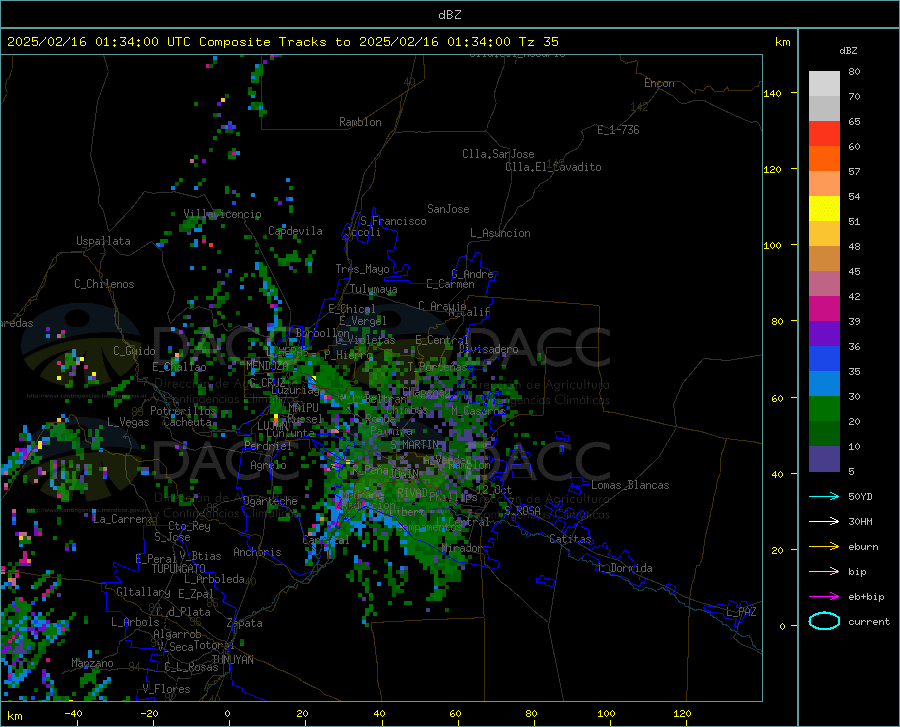
Task: Click the green 20-30 dBZ color swatch
Action: (x=824, y=409)
